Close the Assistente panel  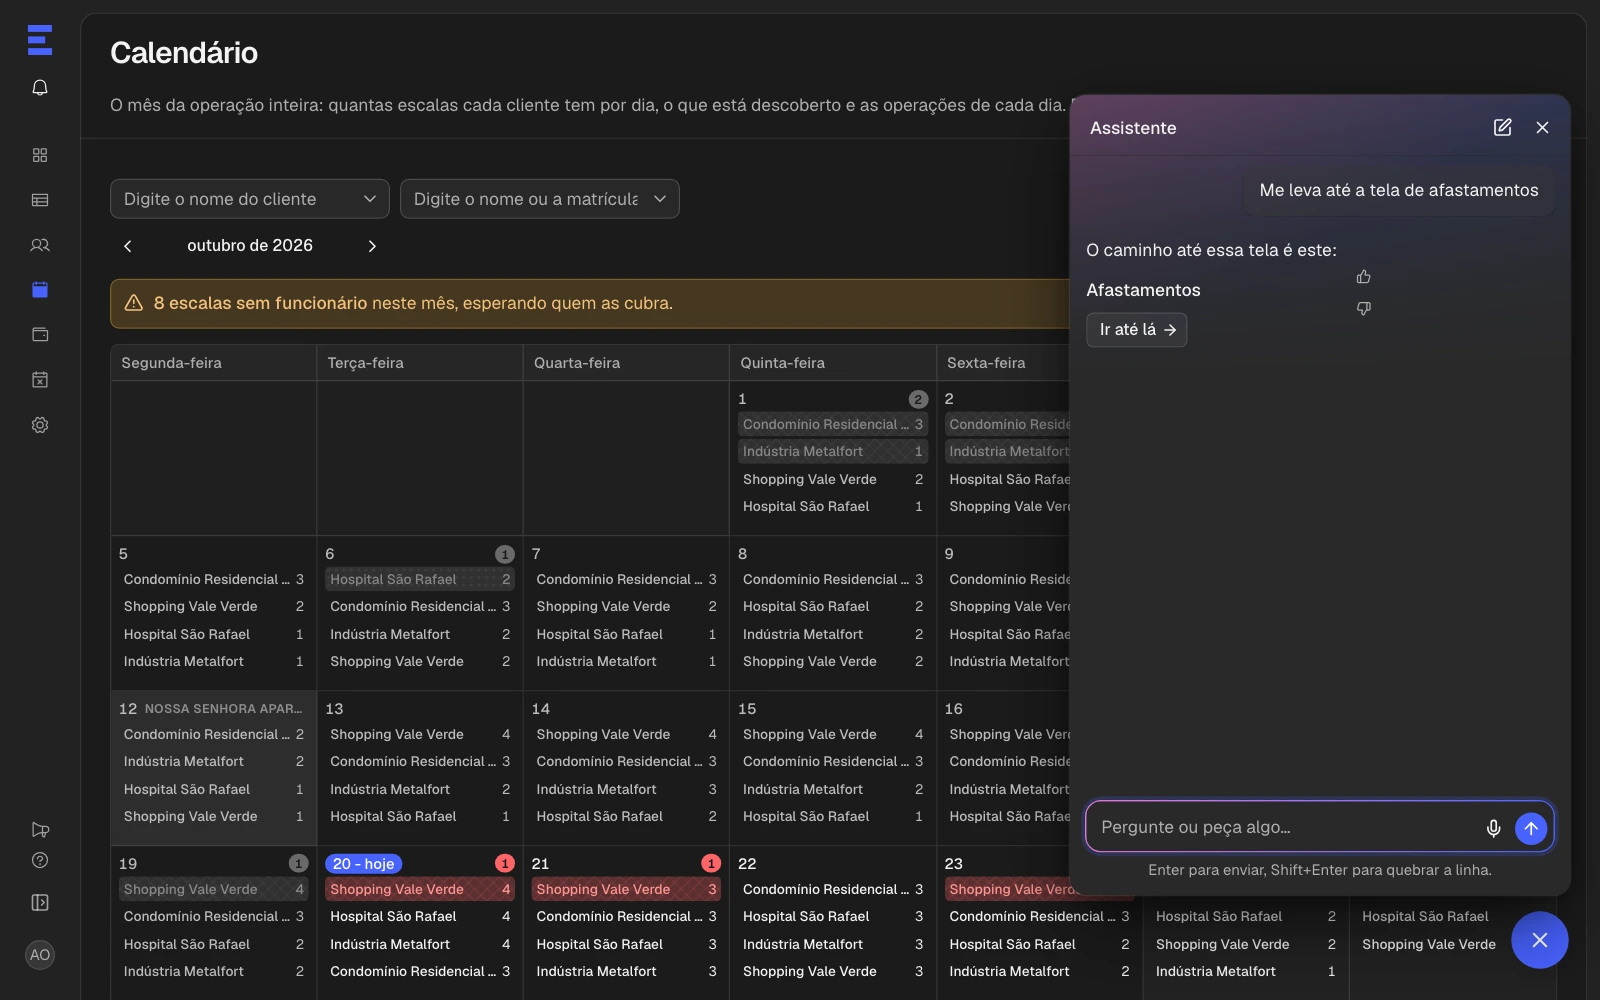pyautogui.click(x=1542, y=127)
